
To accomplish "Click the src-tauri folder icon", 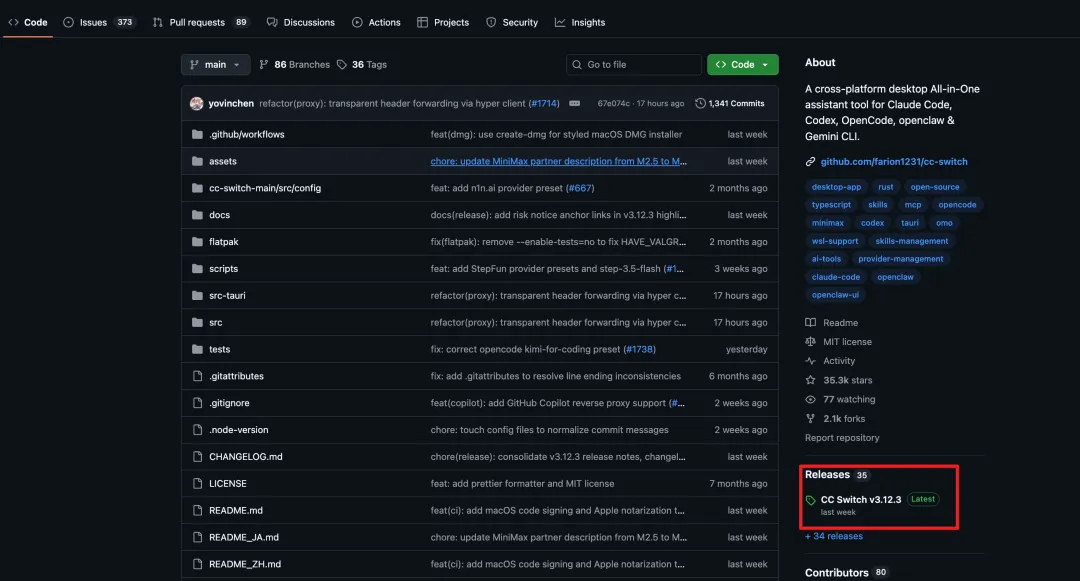I will point(197,295).
